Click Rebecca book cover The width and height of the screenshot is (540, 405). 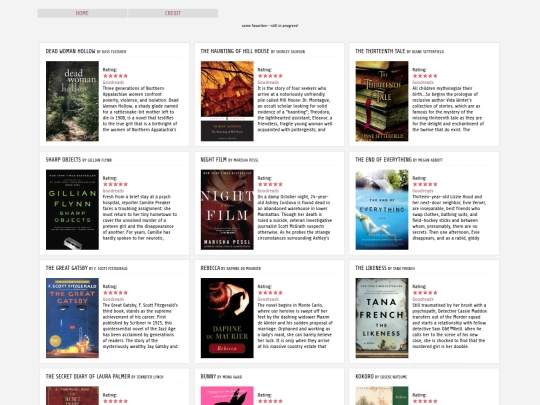pyautogui.click(x=227, y=318)
